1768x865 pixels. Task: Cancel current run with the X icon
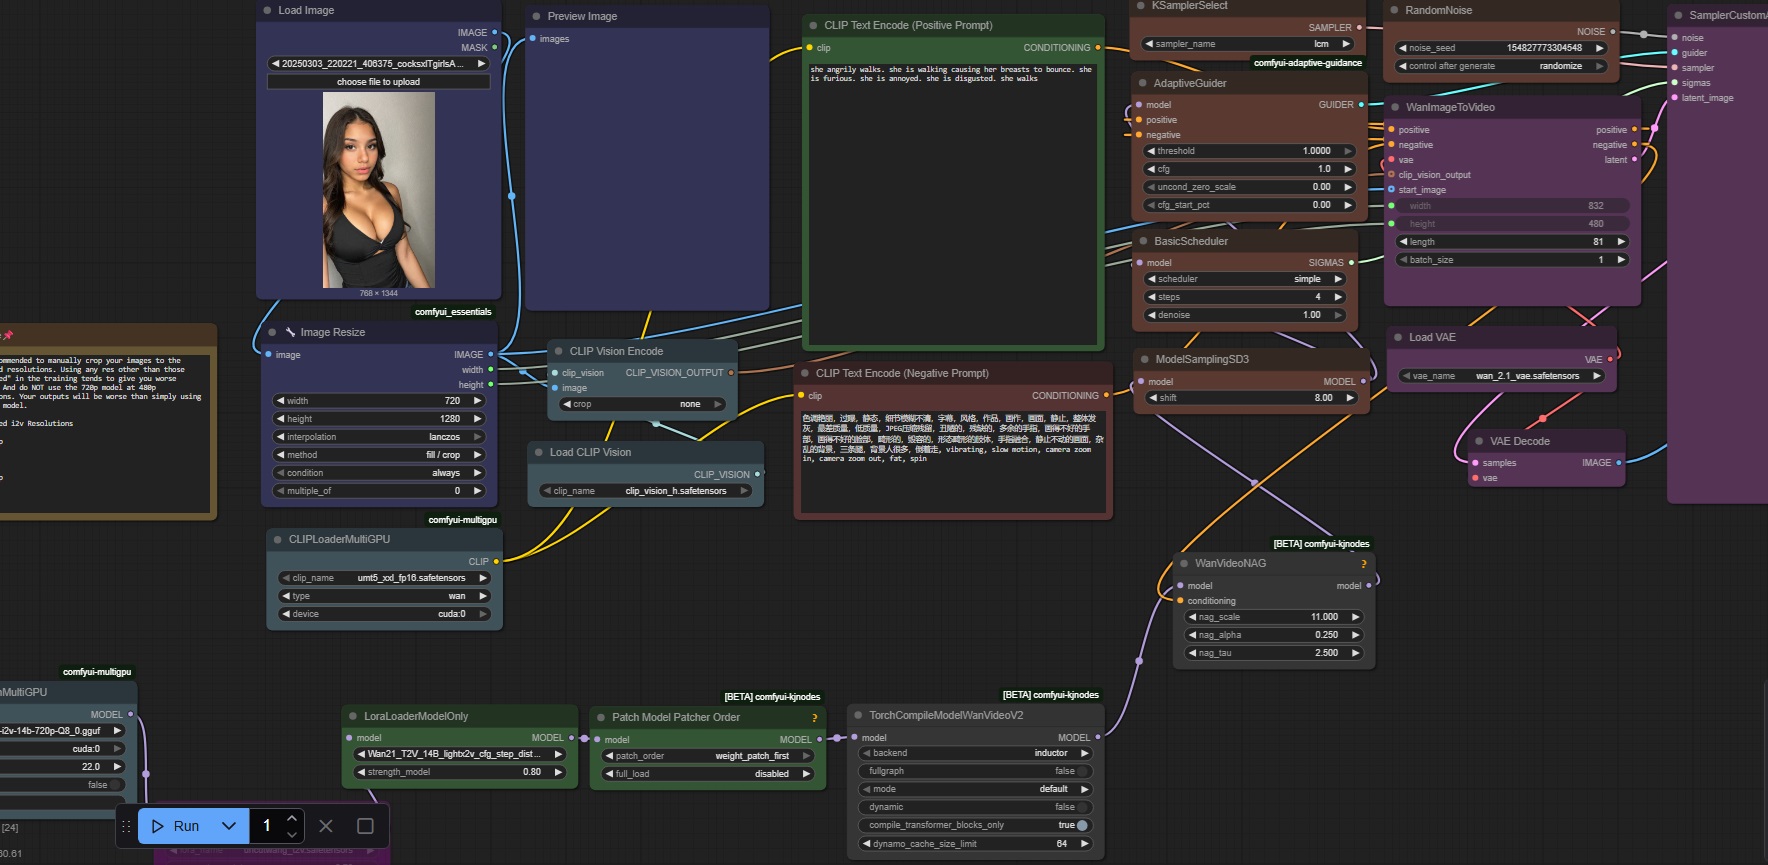[325, 826]
